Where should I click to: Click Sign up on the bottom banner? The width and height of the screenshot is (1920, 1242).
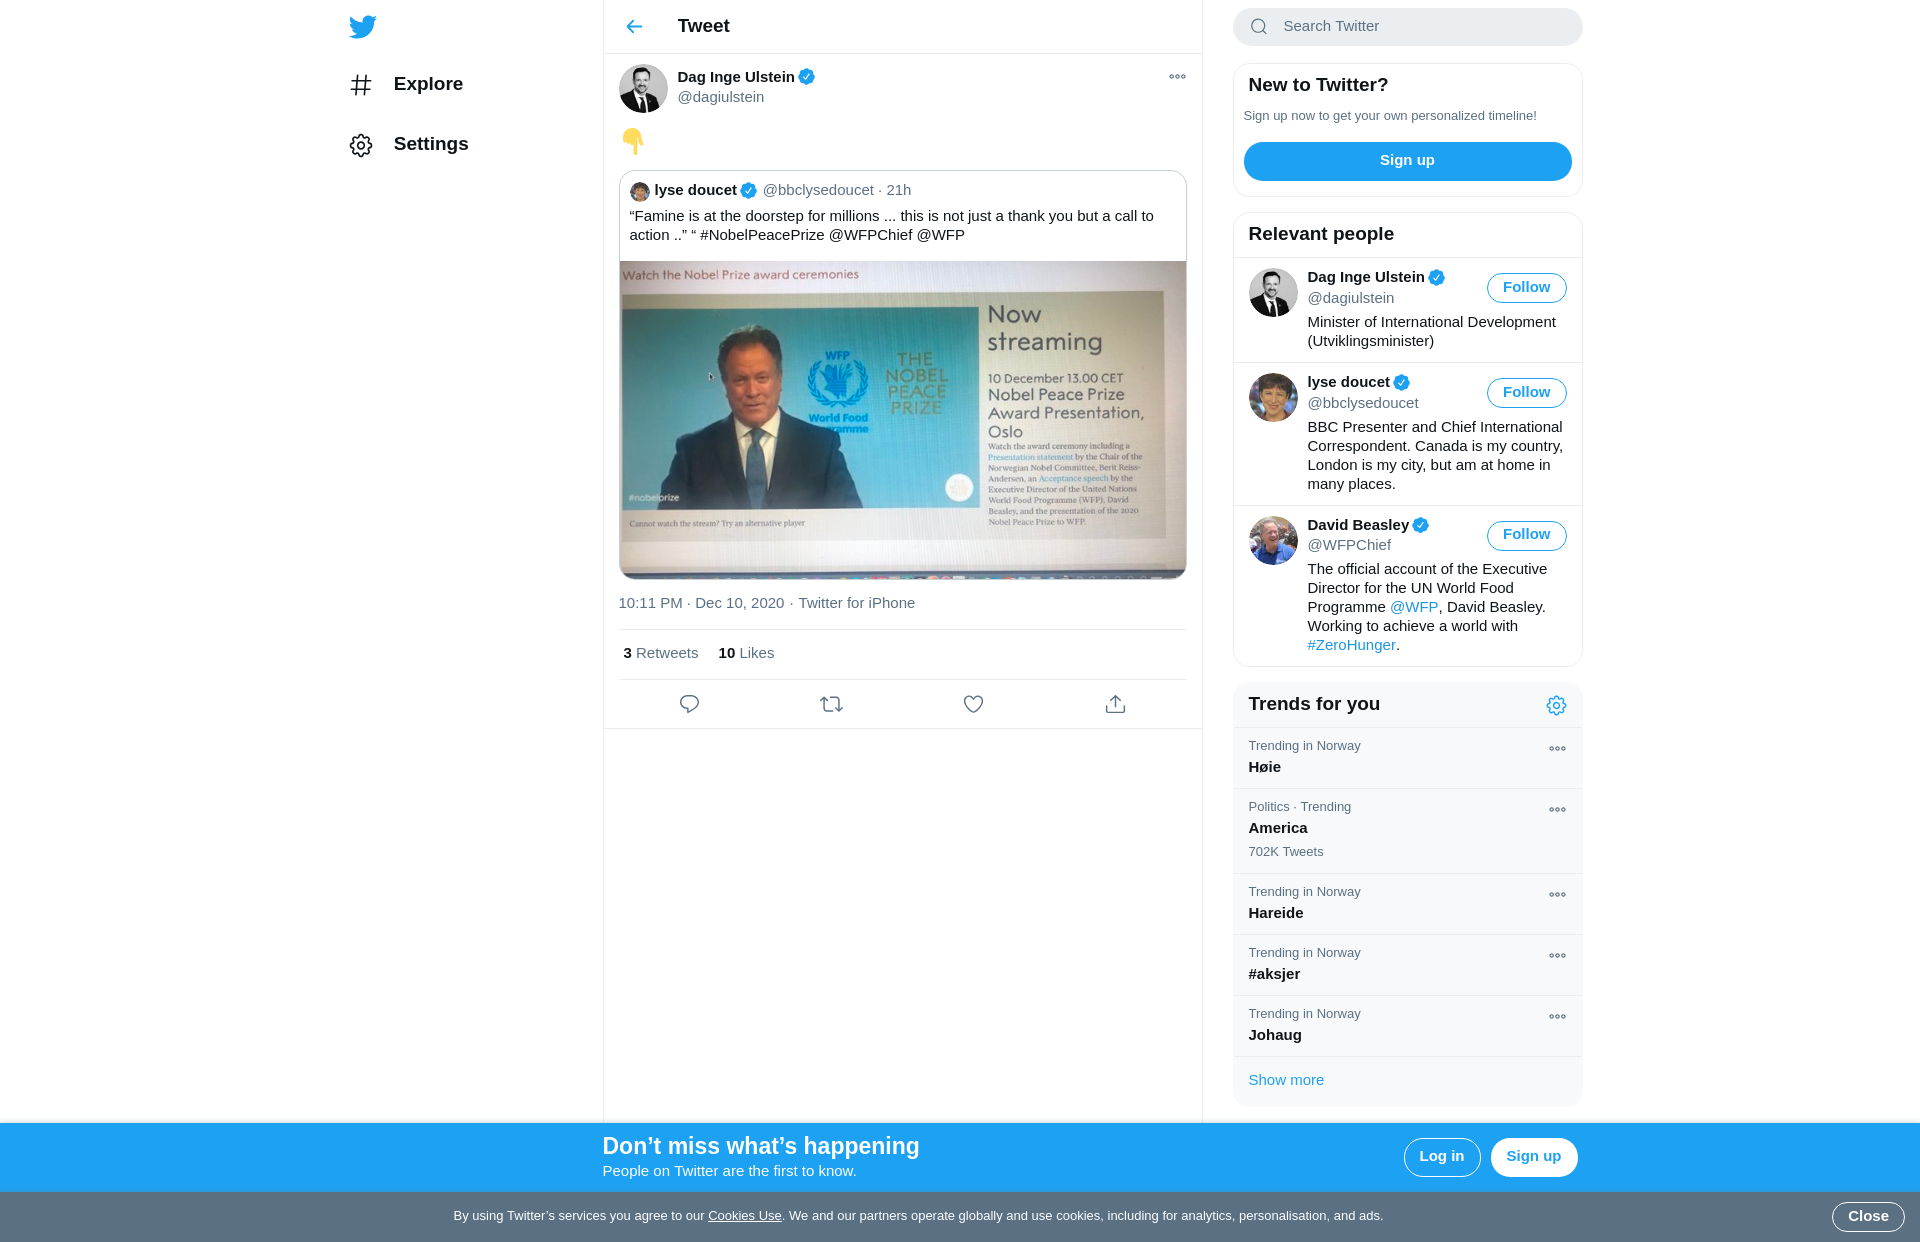(1533, 1157)
